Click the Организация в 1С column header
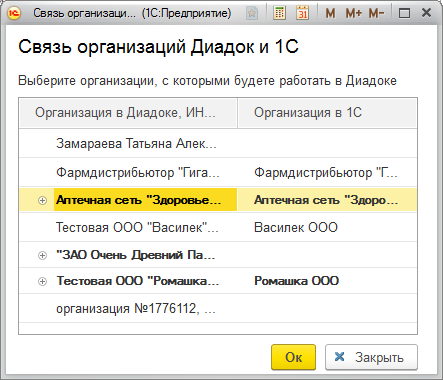 [327, 113]
